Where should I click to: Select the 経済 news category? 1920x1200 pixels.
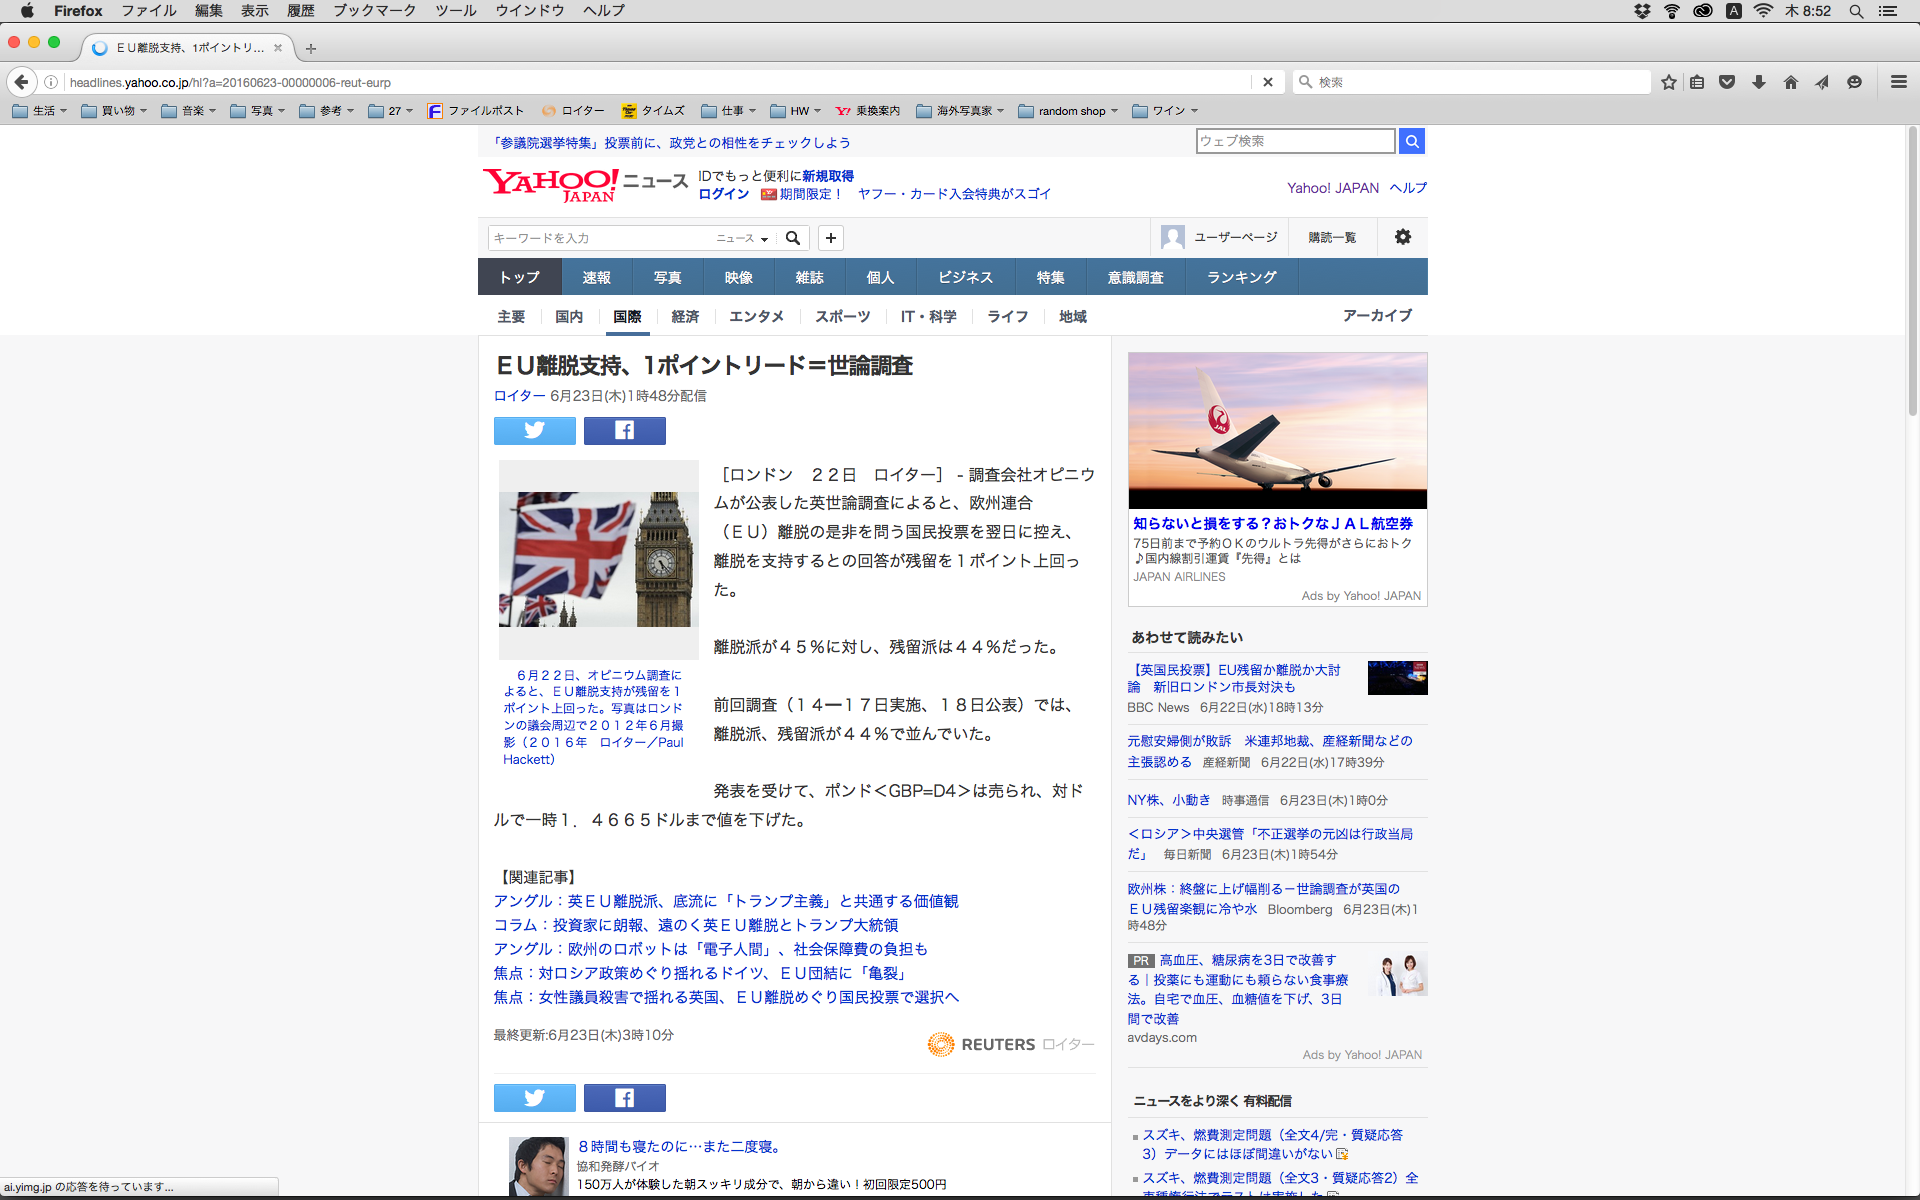(685, 316)
